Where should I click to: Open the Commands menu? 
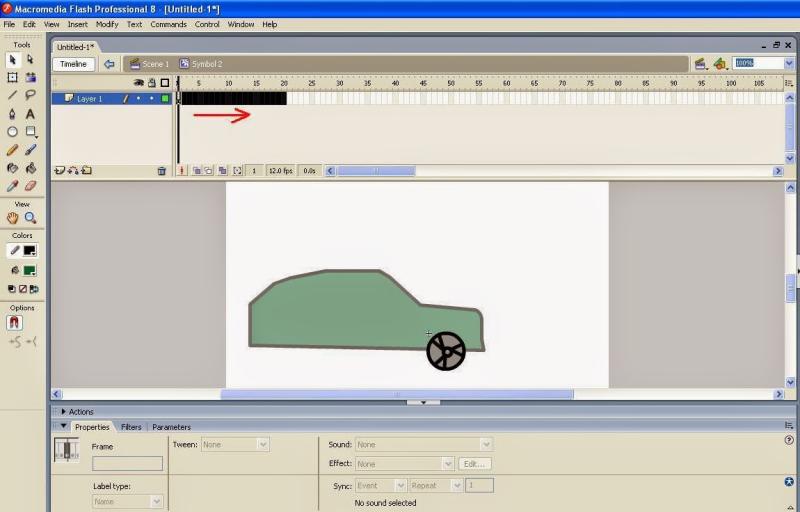(168, 24)
